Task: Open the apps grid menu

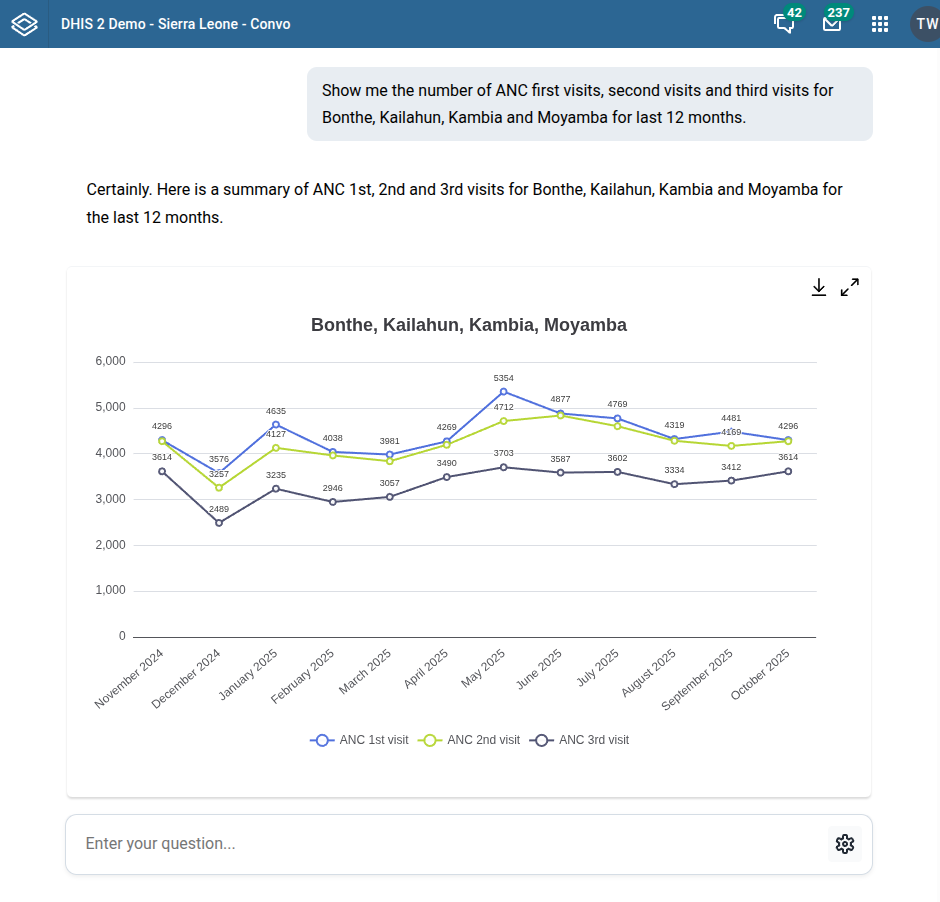Action: click(x=880, y=24)
